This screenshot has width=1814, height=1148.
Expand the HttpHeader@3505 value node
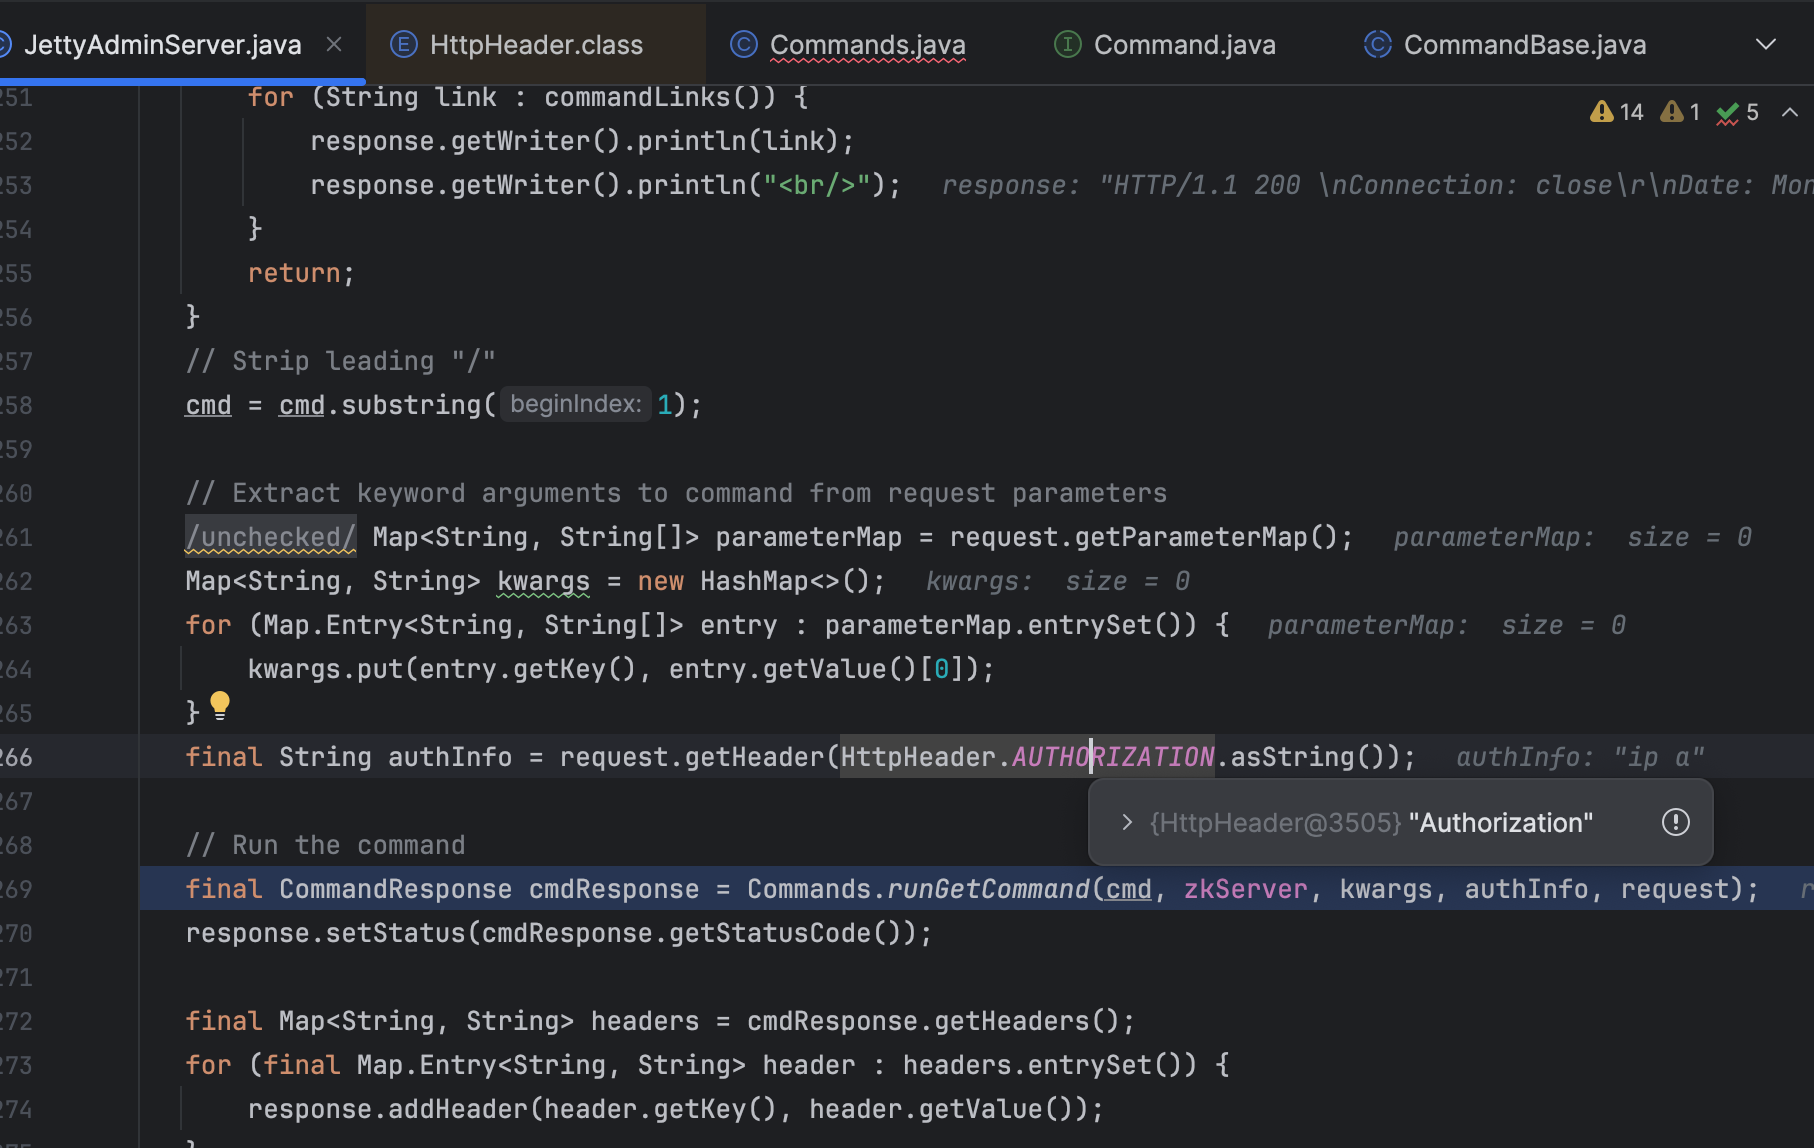pos(1127,822)
